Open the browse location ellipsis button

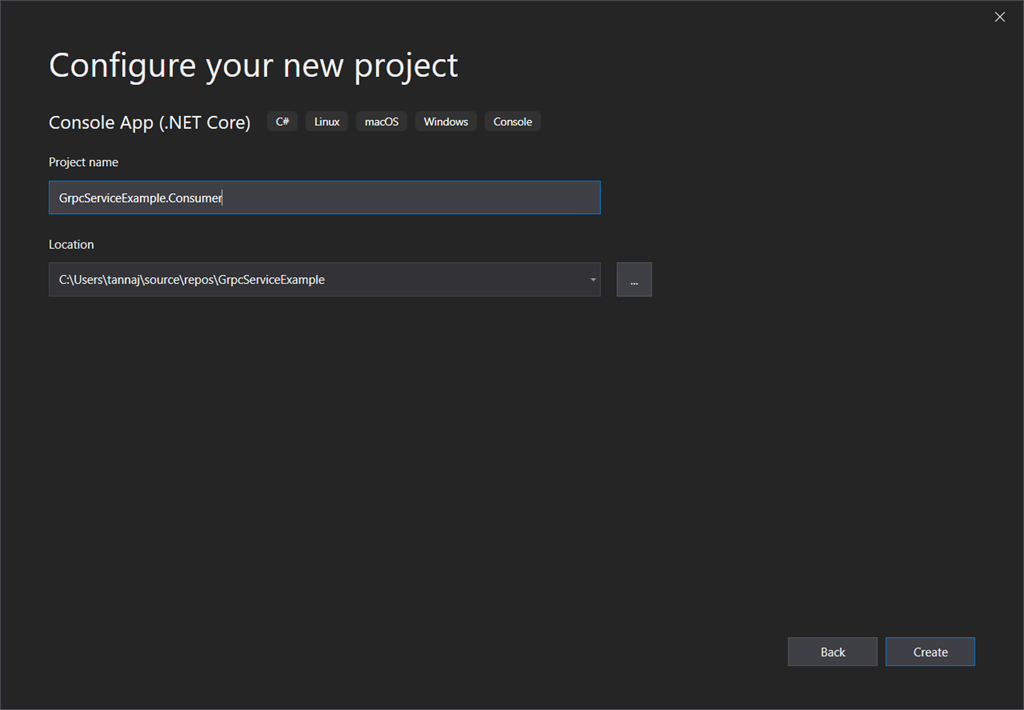(634, 280)
